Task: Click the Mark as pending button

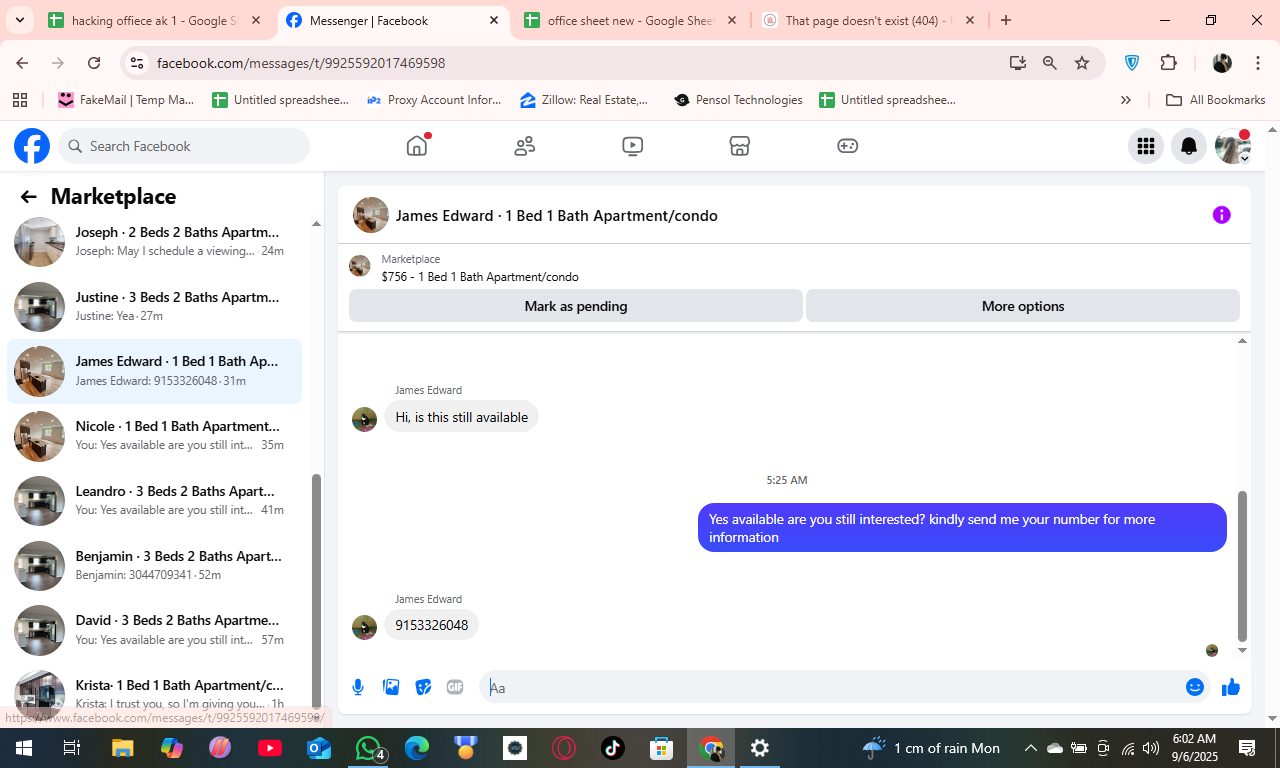Action: [x=576, y=306]
